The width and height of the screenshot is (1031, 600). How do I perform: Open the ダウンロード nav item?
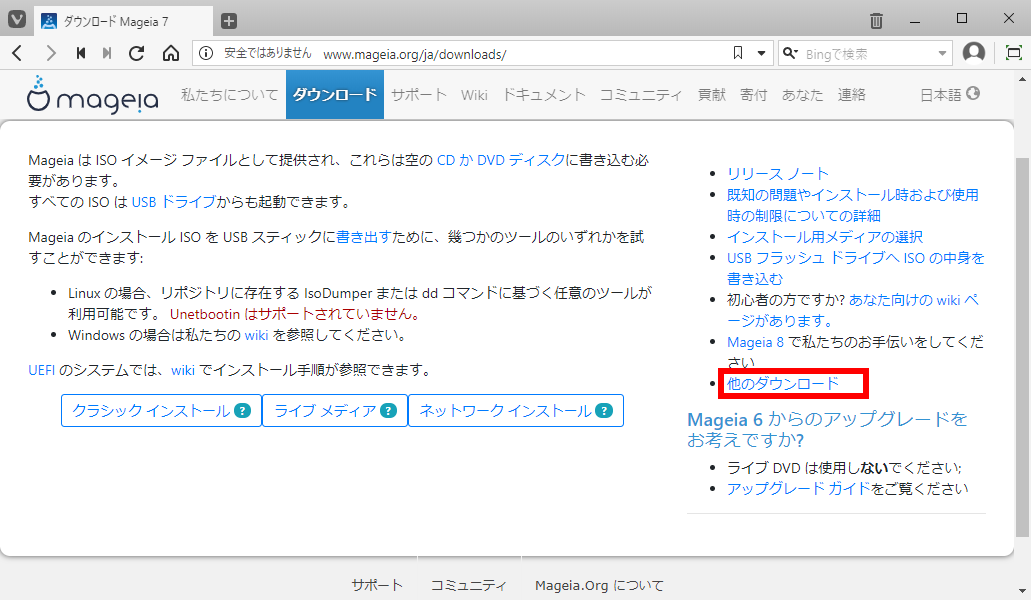click(x=335, y=95)
